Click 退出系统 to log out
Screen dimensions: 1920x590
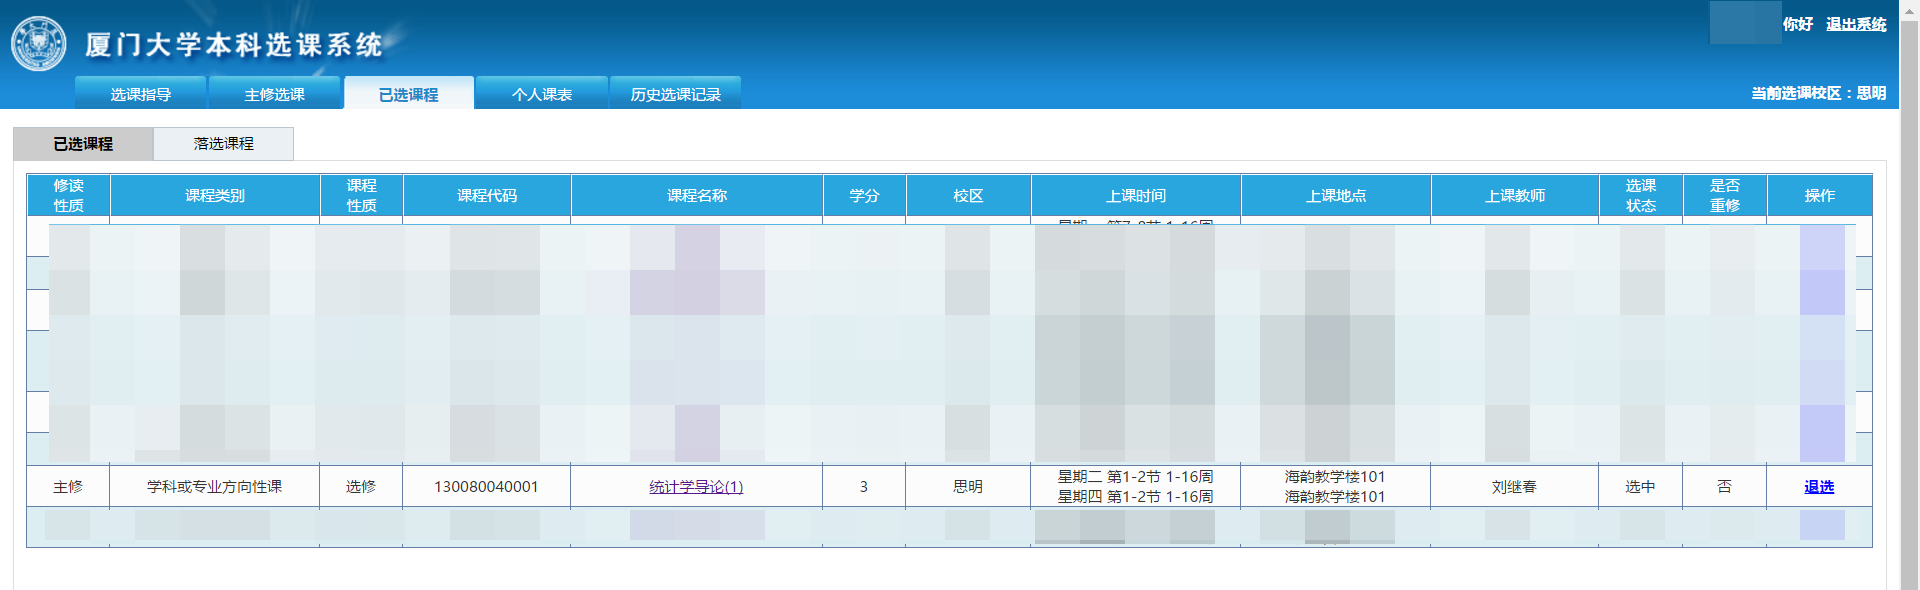click(x=1856, y=24)
